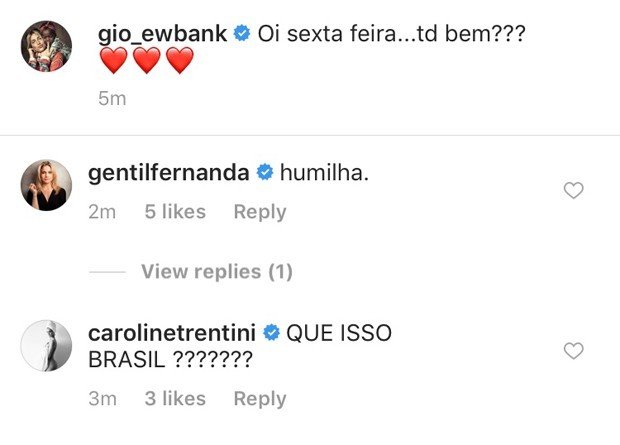620x445 pixels.
Task: Click verified badge next to gio_ewbank
Action: click(x=241, y=34)
